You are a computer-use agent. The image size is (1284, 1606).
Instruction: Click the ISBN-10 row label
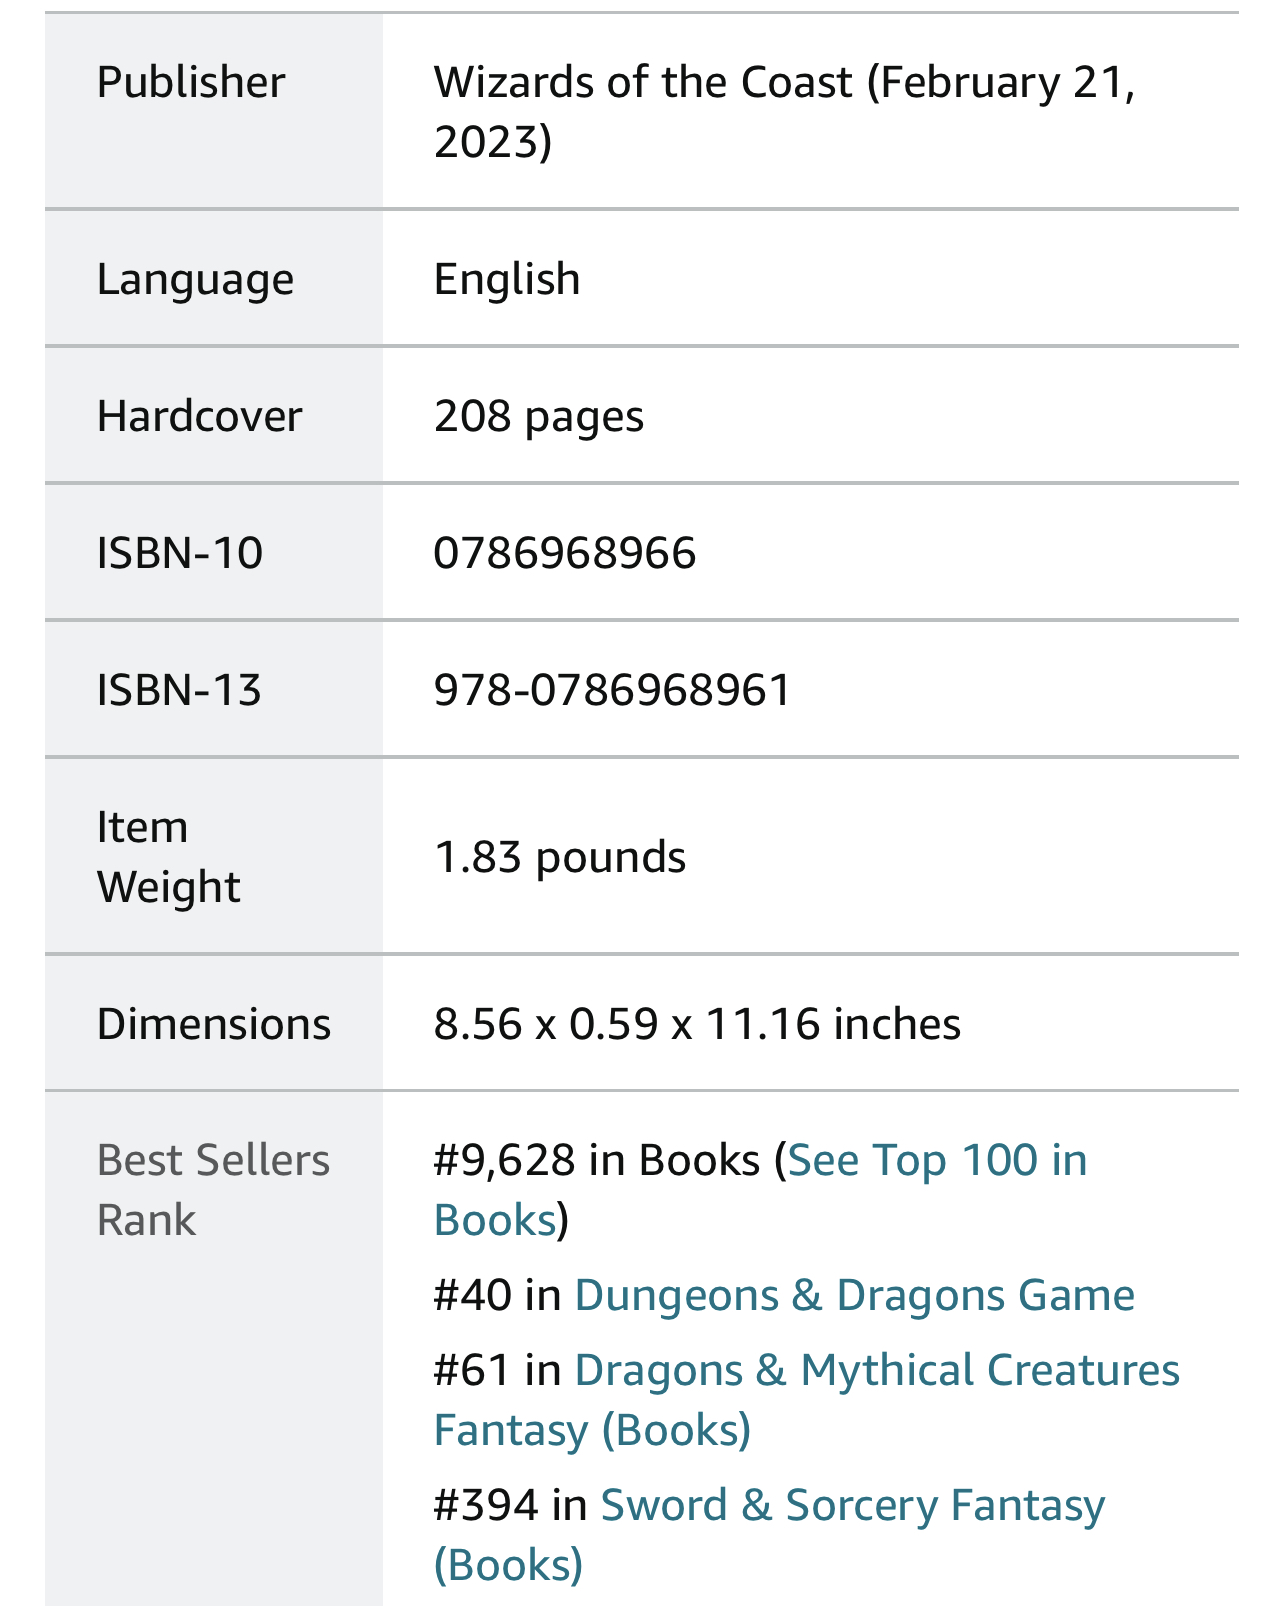point(180,553)
